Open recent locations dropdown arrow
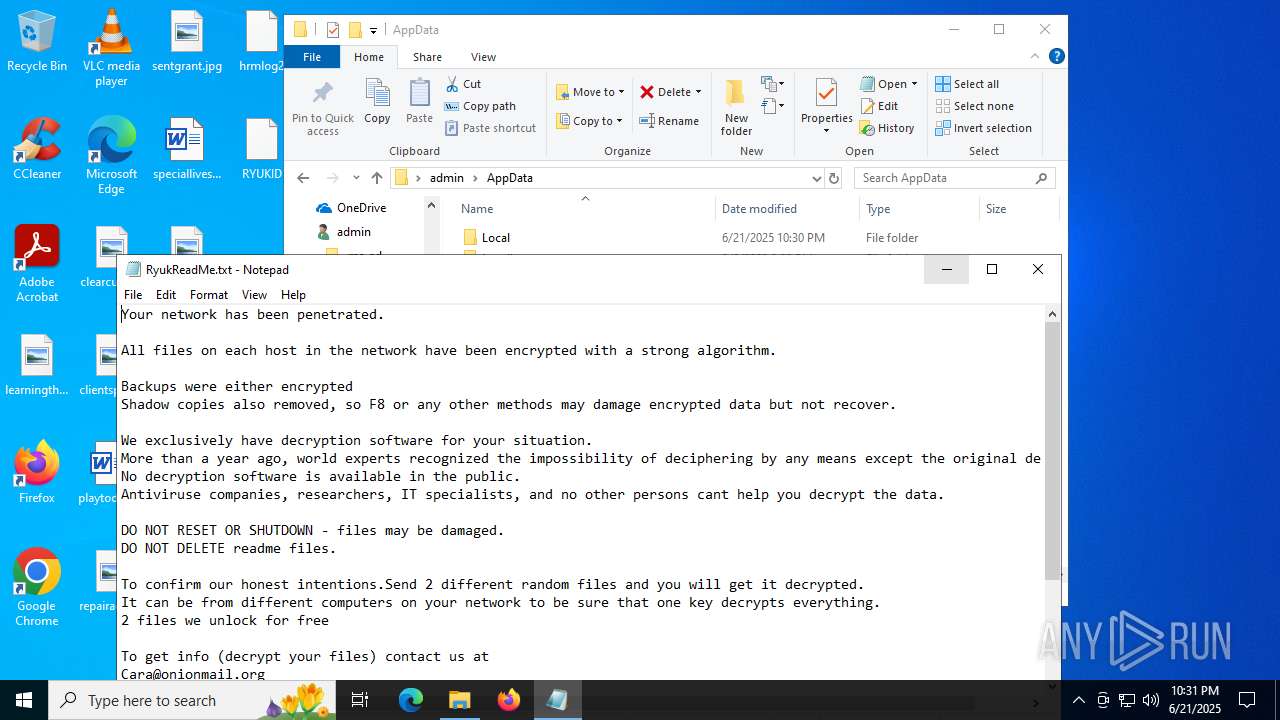This screenshot has width=1280, height=720. (x=356, y=178)
